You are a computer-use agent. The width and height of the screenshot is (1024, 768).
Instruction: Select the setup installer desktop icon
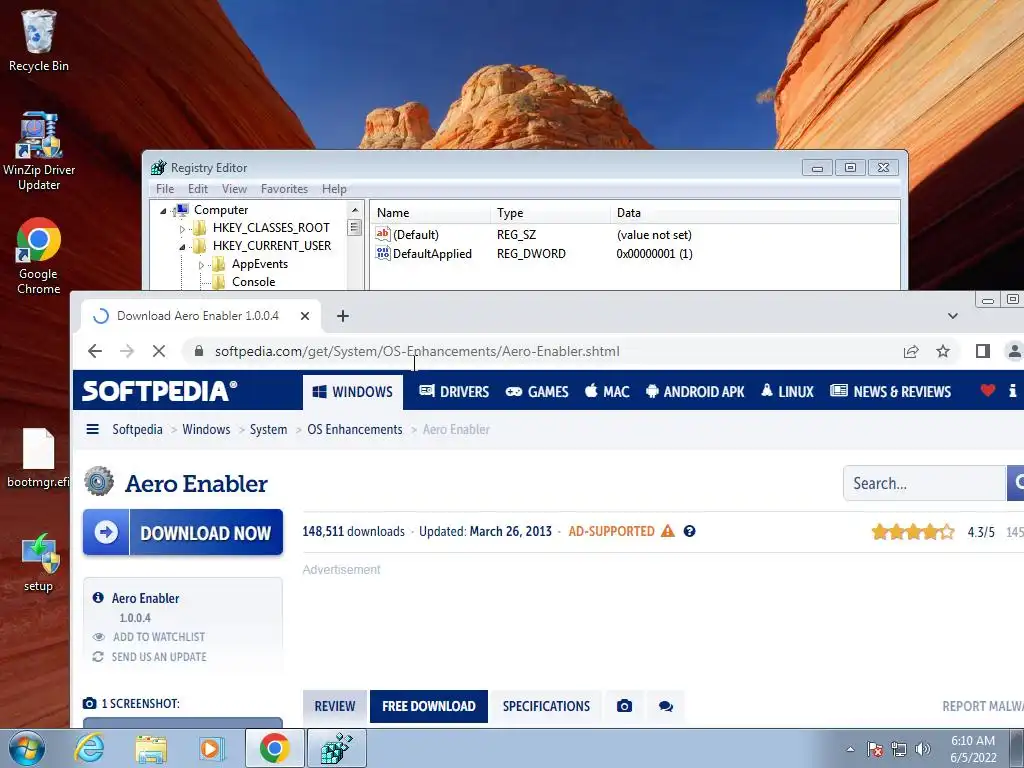click(x=39, y=562)
